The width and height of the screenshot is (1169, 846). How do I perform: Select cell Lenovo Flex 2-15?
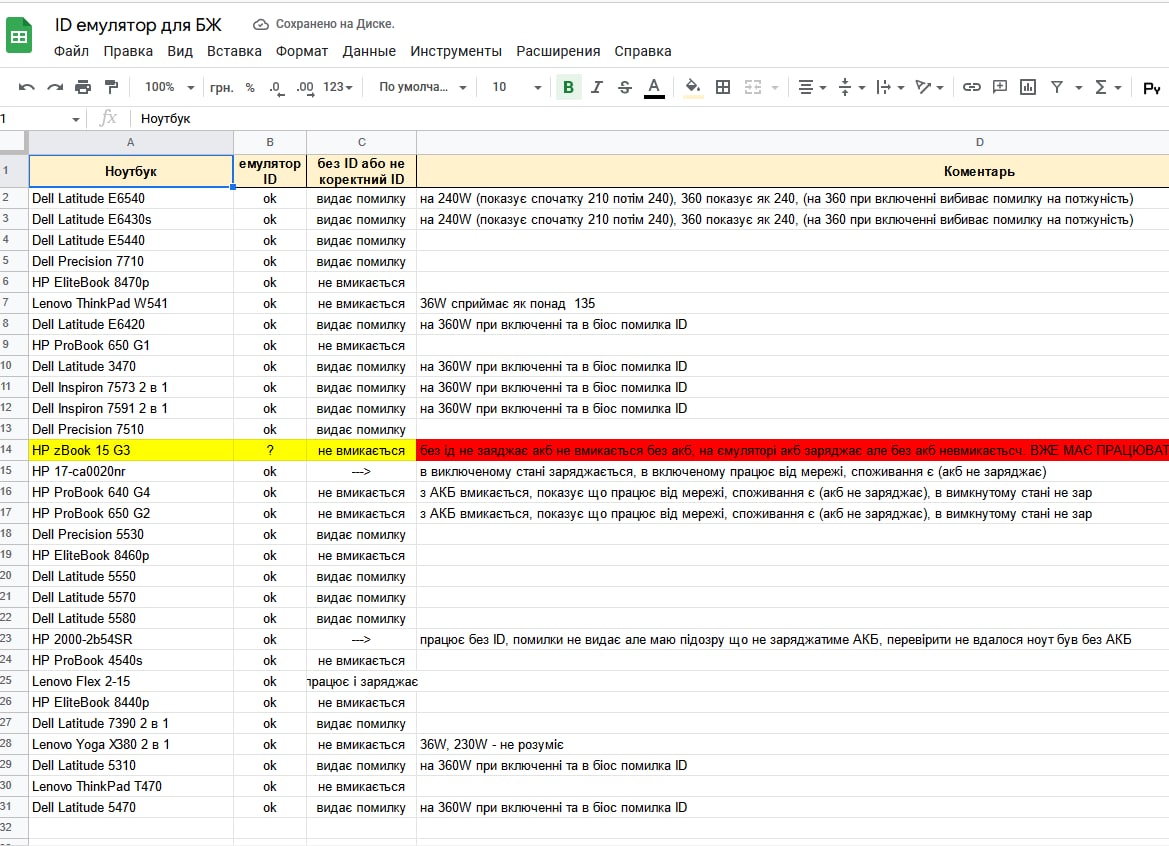[130, 681]
